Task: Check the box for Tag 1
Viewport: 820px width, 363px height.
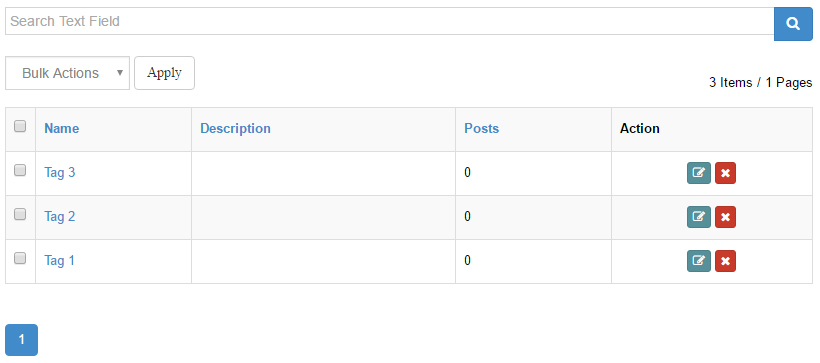Action: tap(20, 258)
